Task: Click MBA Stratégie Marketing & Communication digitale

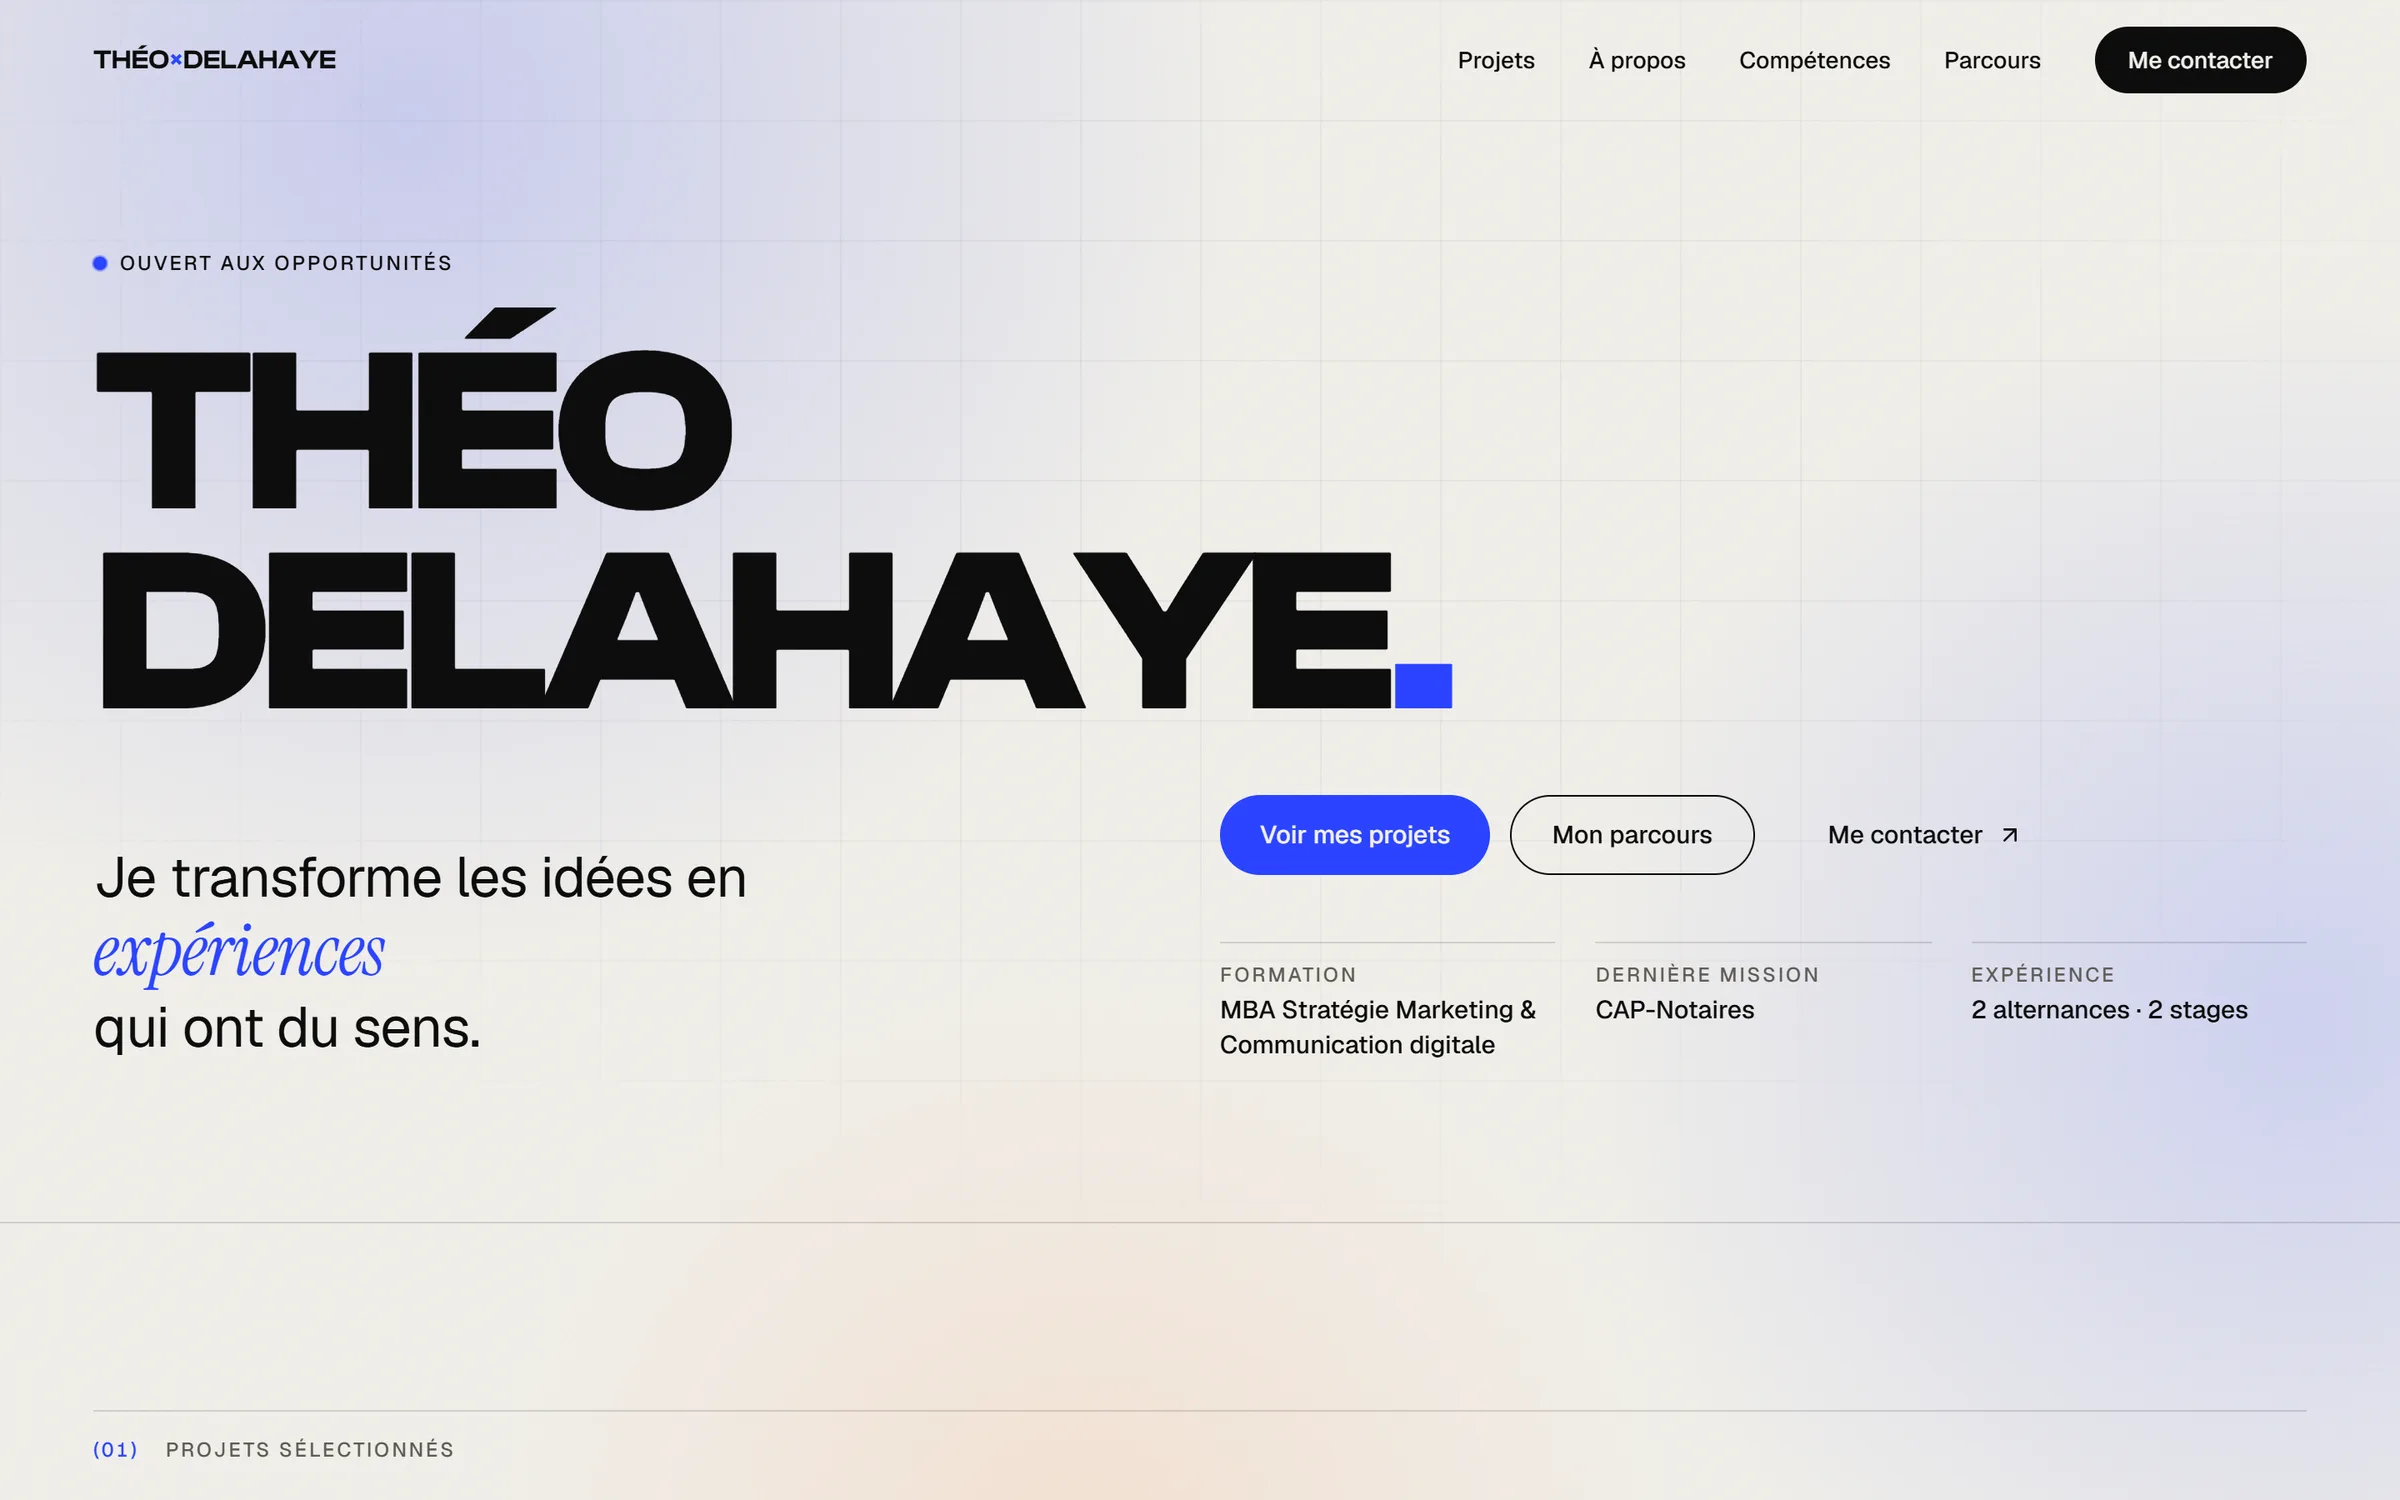Action: coord(1378,1027)
